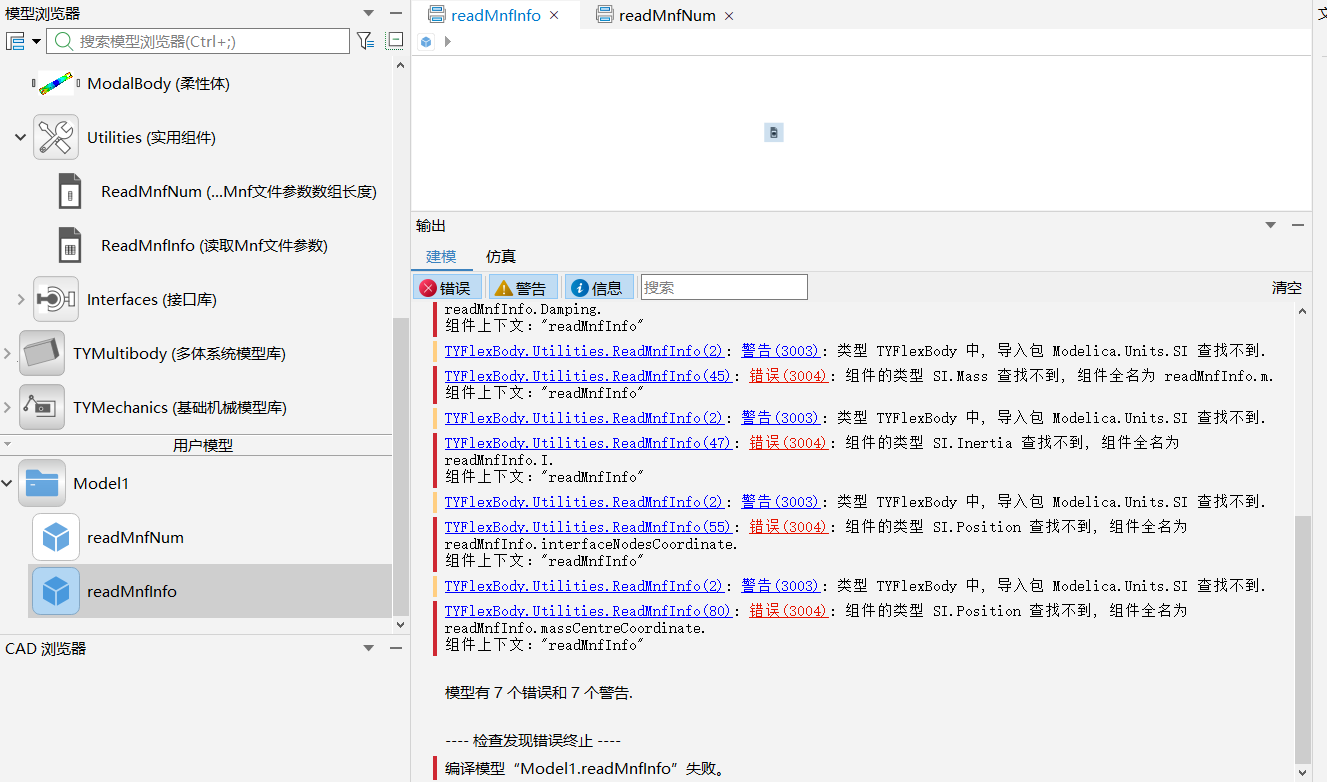This screenshot has width=1327, height=782.
Task: Collapse the Model1 package node
Action: click(7, 484)
